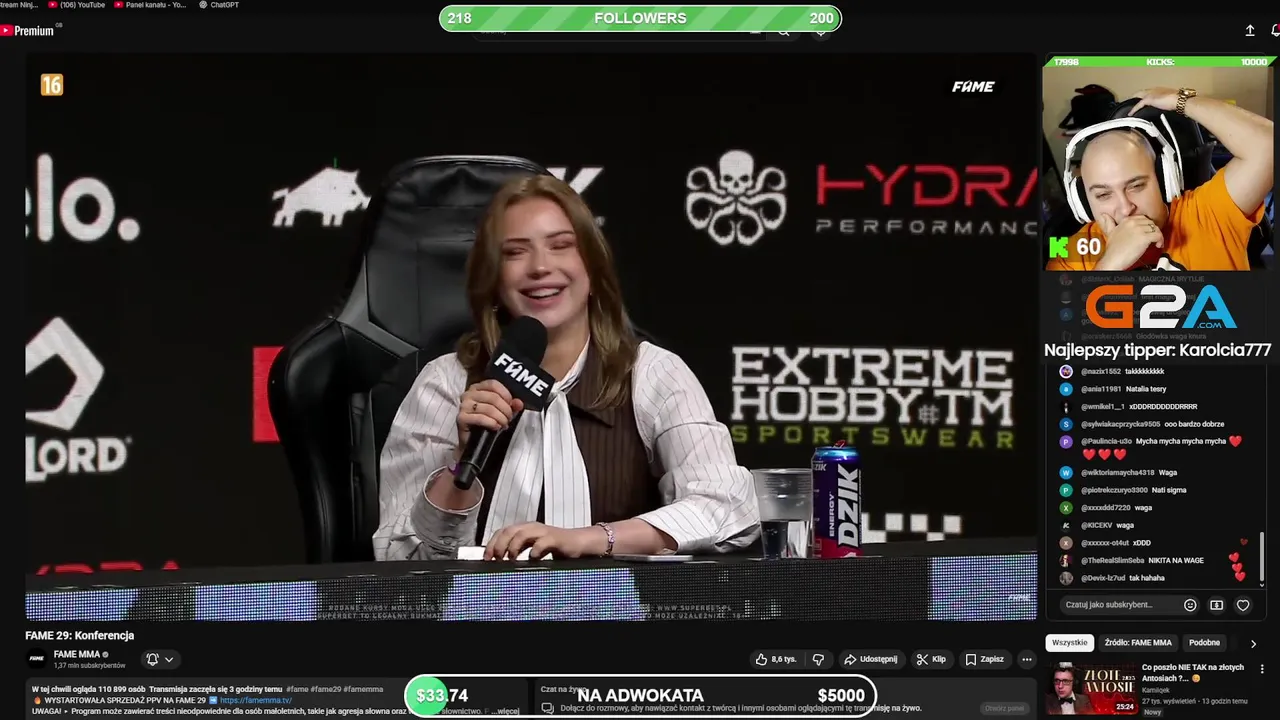Click the @KICEKV chat avatar

point(1066,525)
